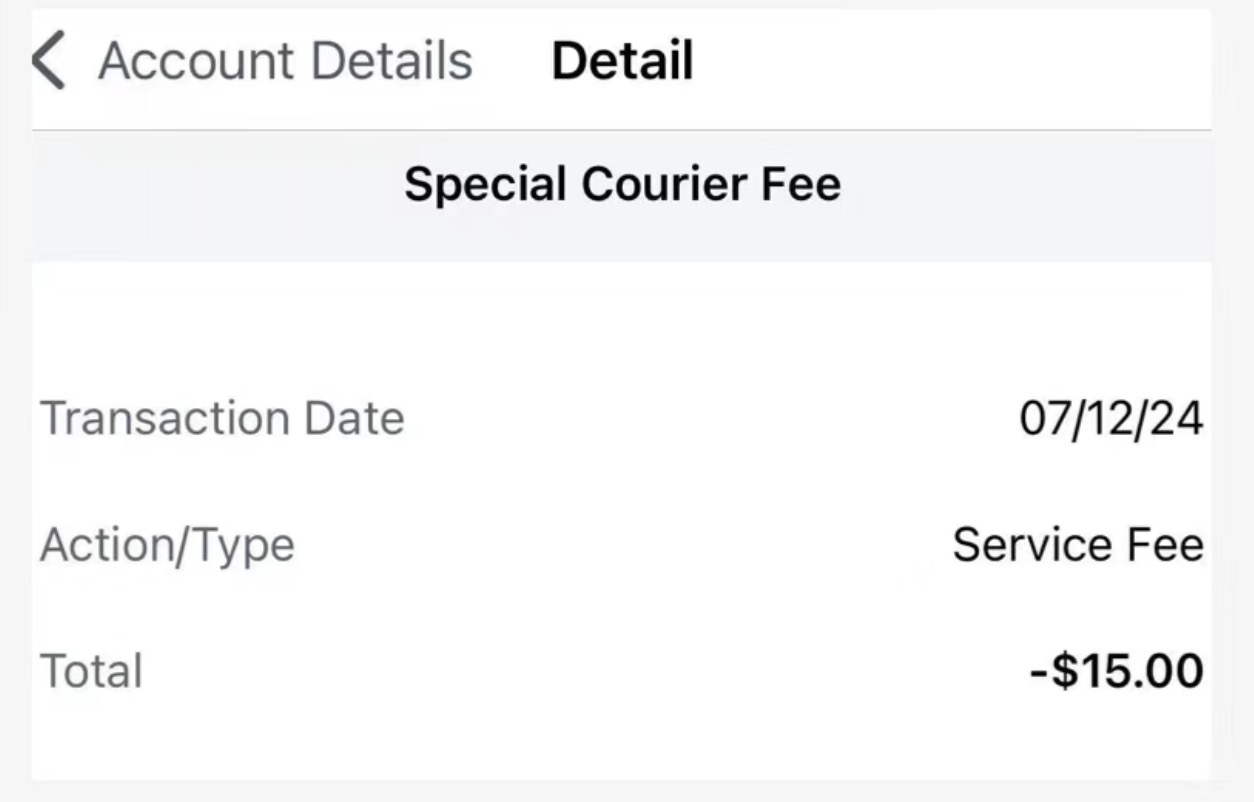Click blank card area below Total row
The width and height of the screenshot is (1254, 802).
(622, 745)
